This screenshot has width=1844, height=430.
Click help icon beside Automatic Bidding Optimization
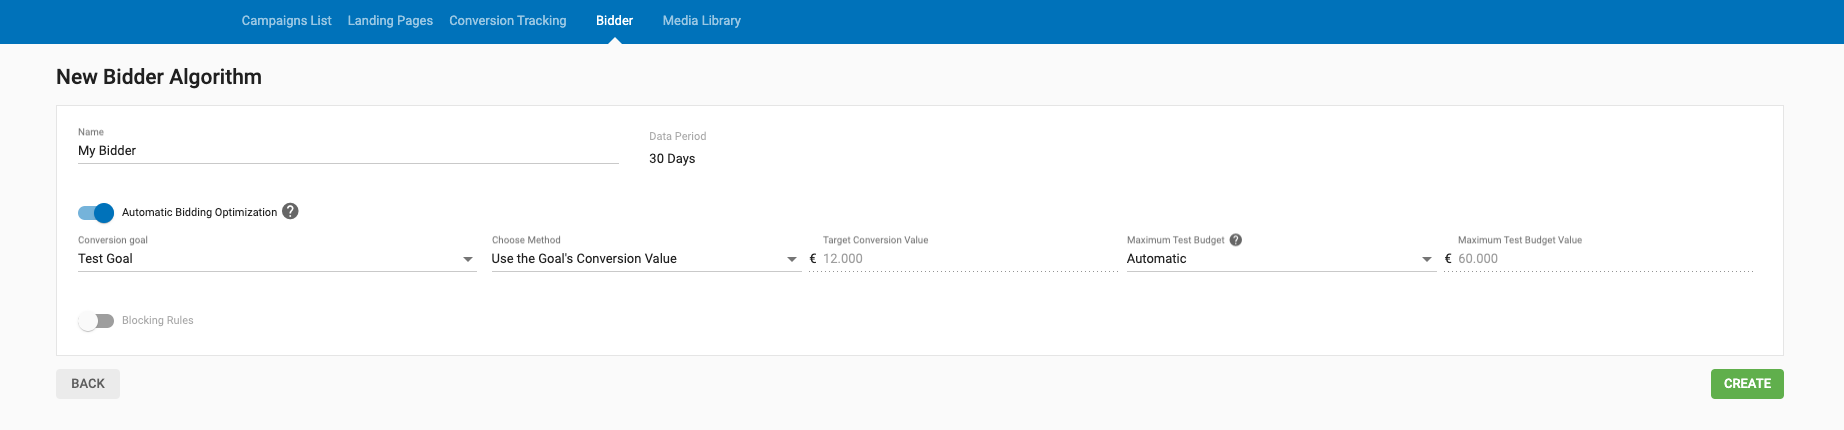(290, 211)
